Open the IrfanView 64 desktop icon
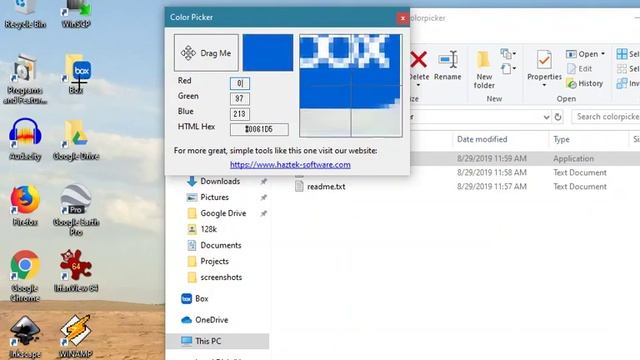This screenshot has width=640, height=360. coord(76,271)
